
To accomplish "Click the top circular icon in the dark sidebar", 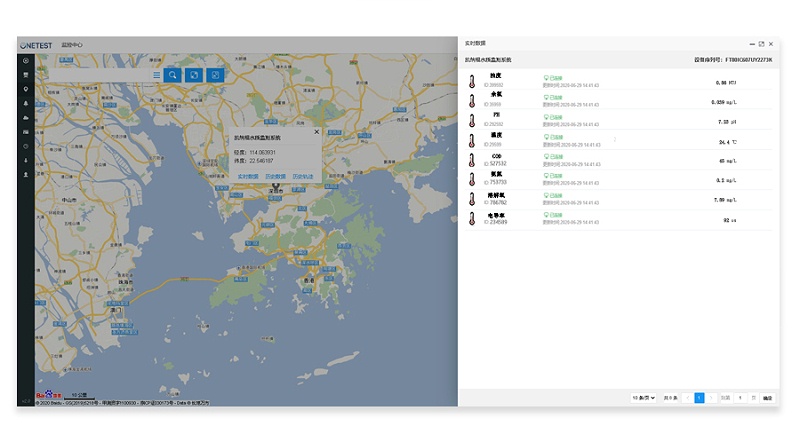I will click(x=26, y=61).
